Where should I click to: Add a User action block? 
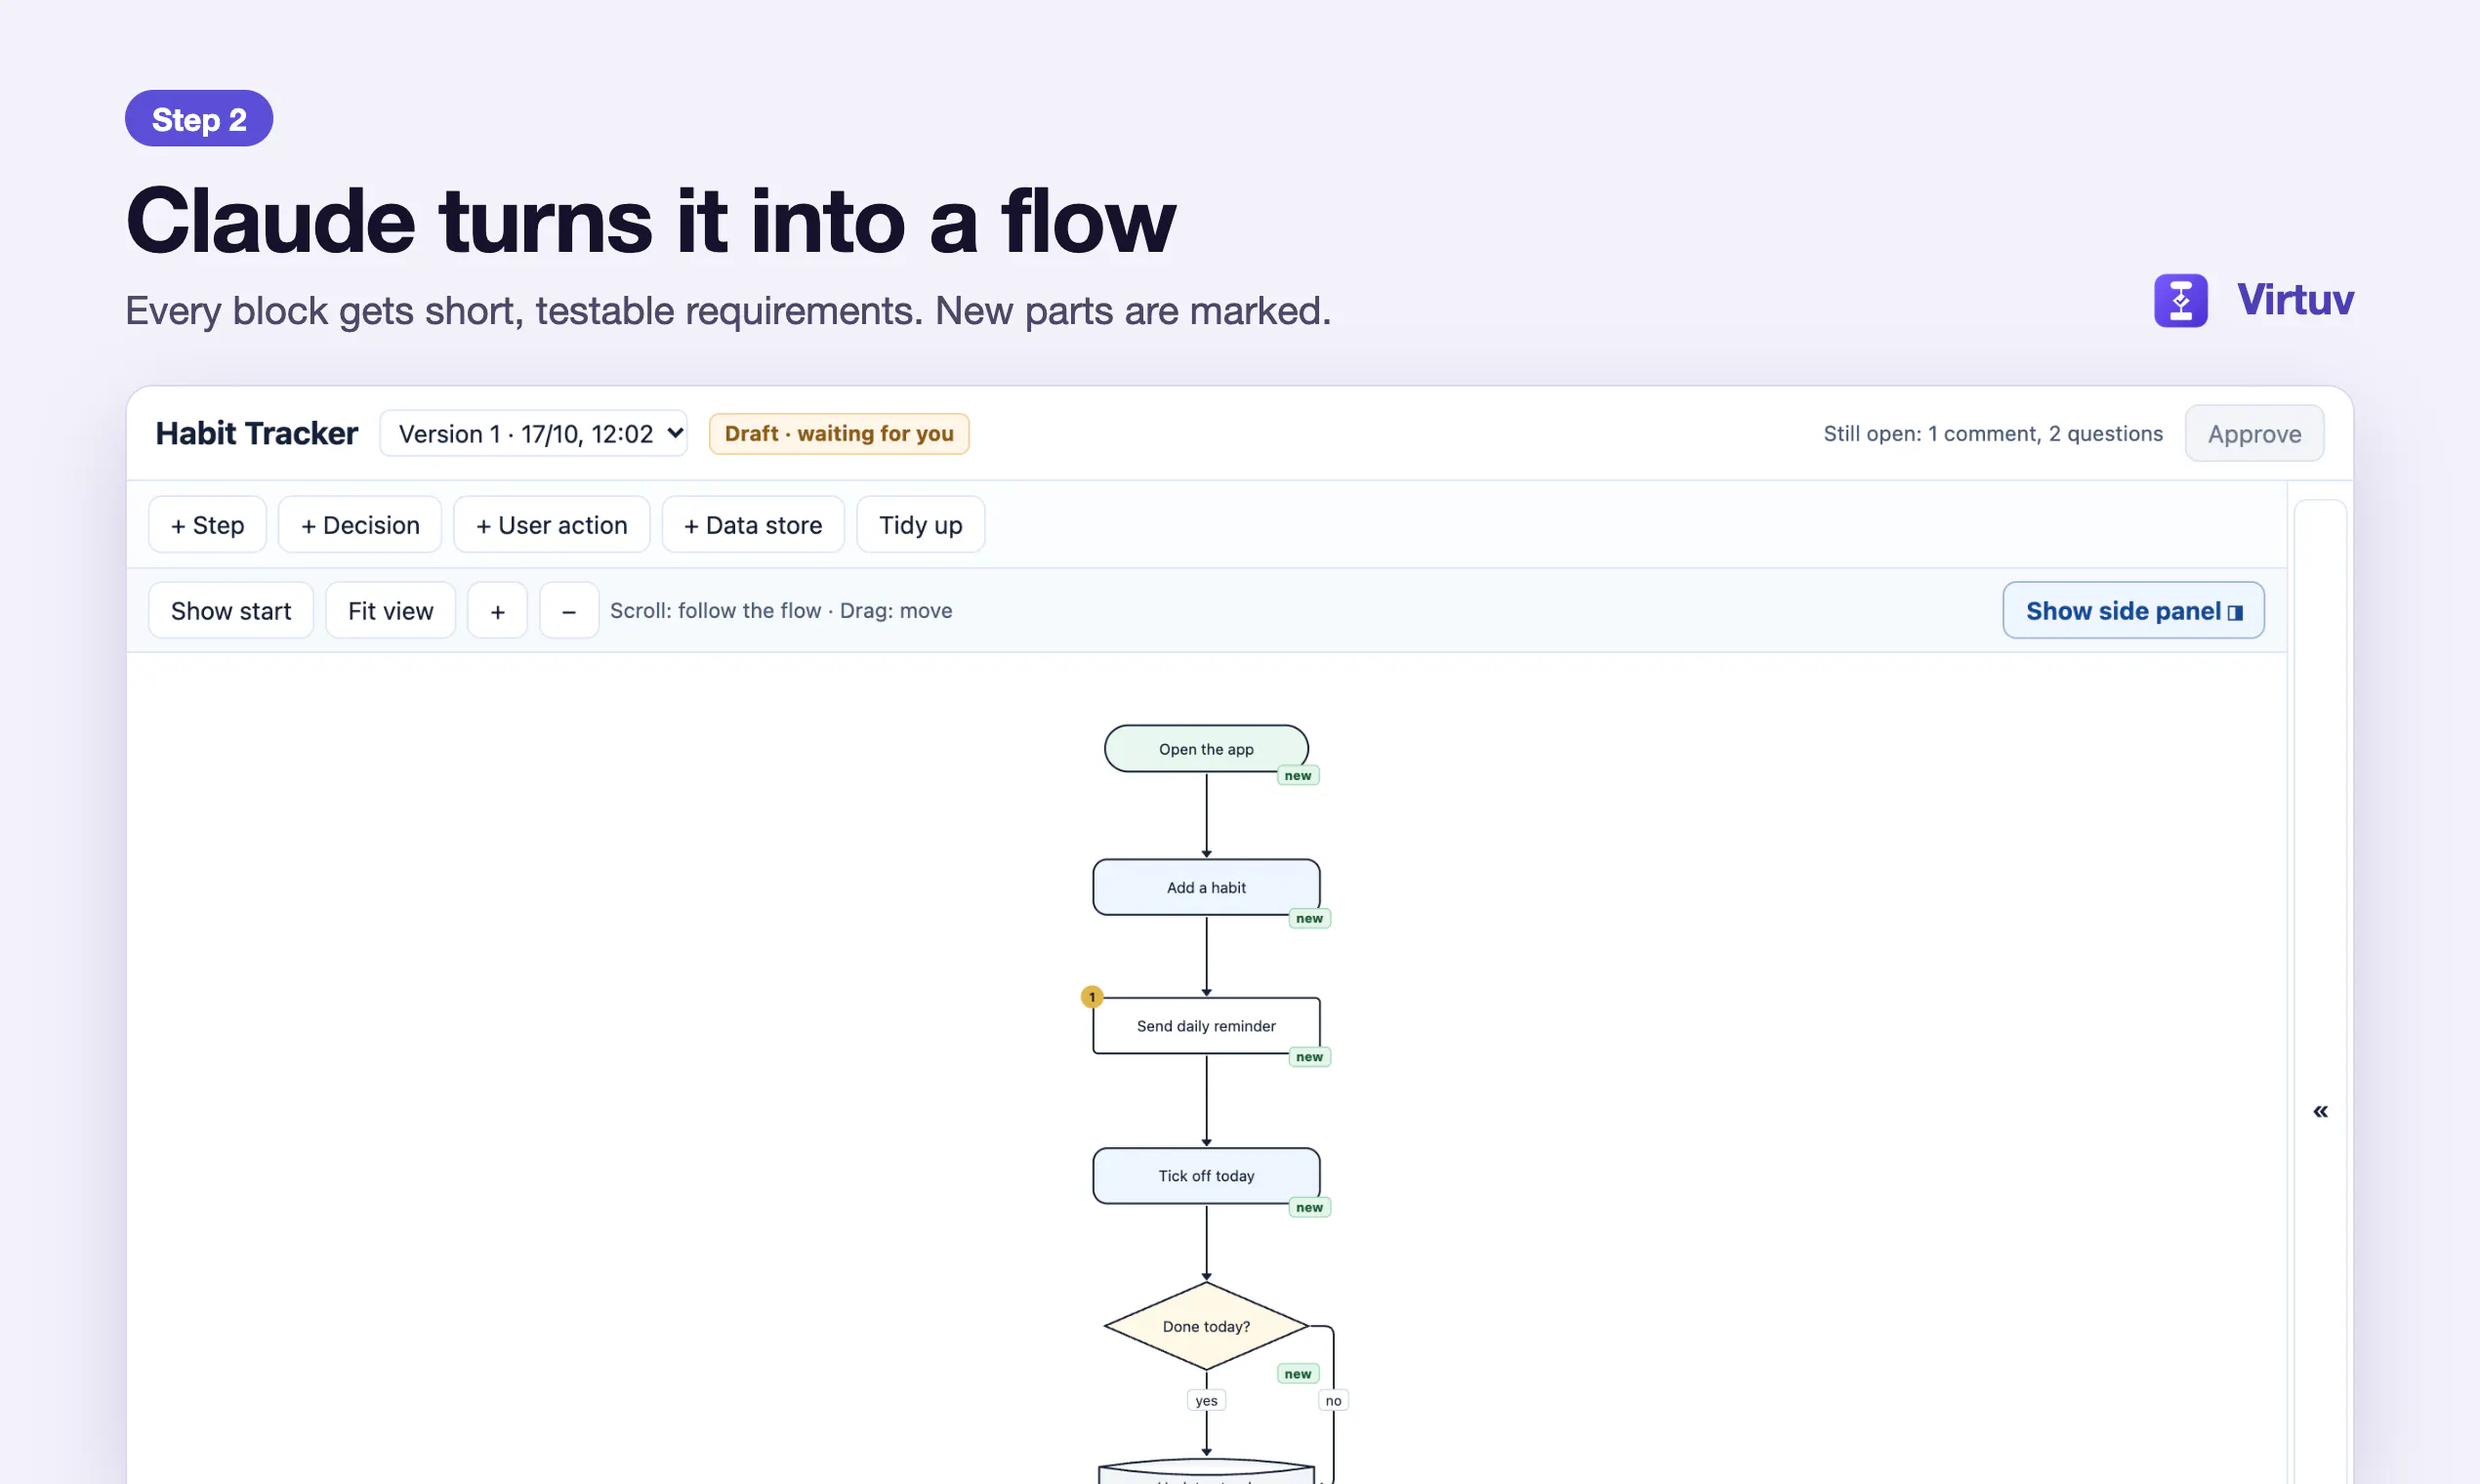pyautogui.click(x=551, y=525)
